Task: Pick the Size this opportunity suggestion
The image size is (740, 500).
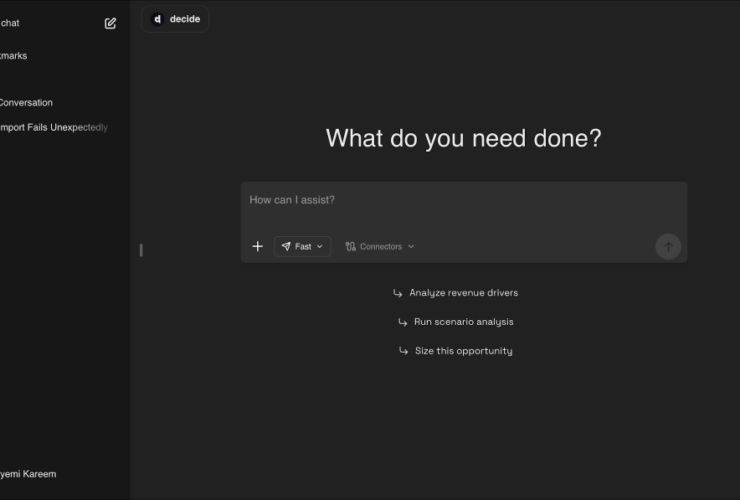Action: pyautogui.click(x=463, y=351)
